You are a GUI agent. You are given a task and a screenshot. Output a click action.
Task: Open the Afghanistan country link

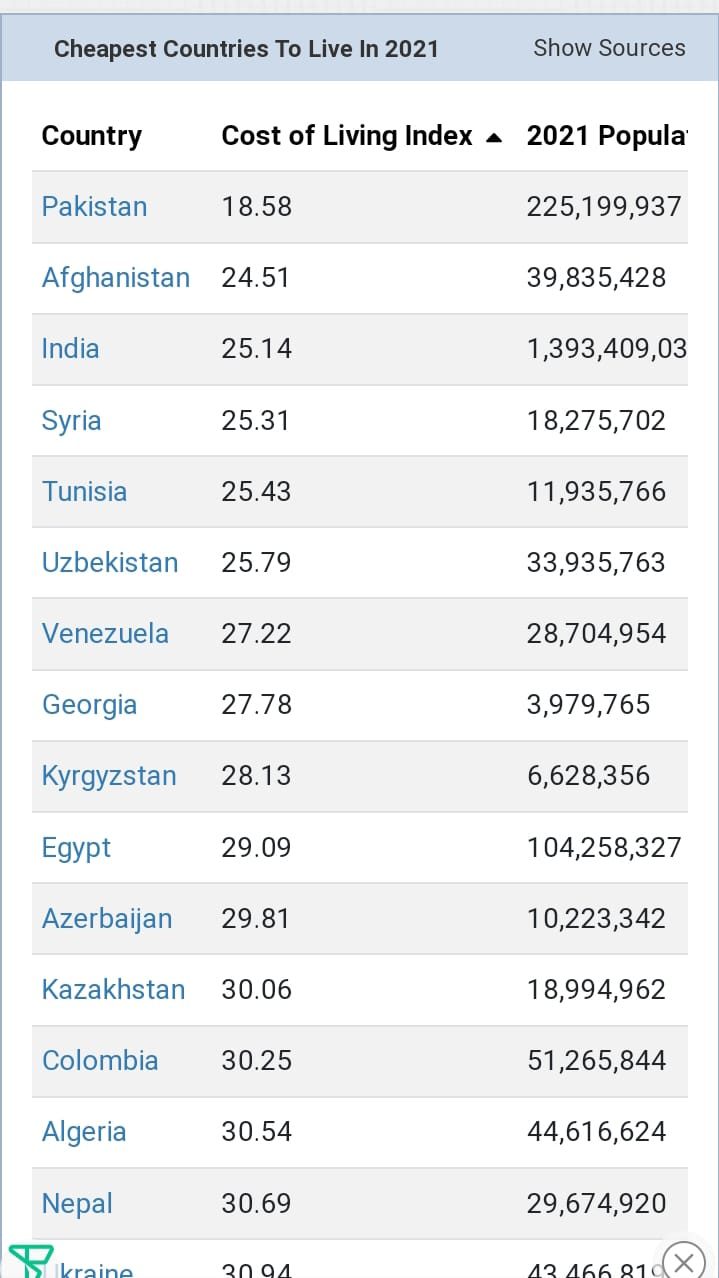coord(116,278)
